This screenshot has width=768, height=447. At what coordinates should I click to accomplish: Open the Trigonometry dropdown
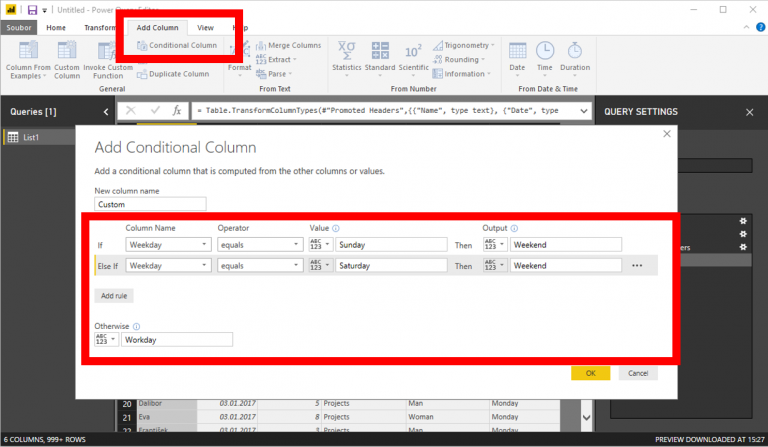(x=463, y=45)
